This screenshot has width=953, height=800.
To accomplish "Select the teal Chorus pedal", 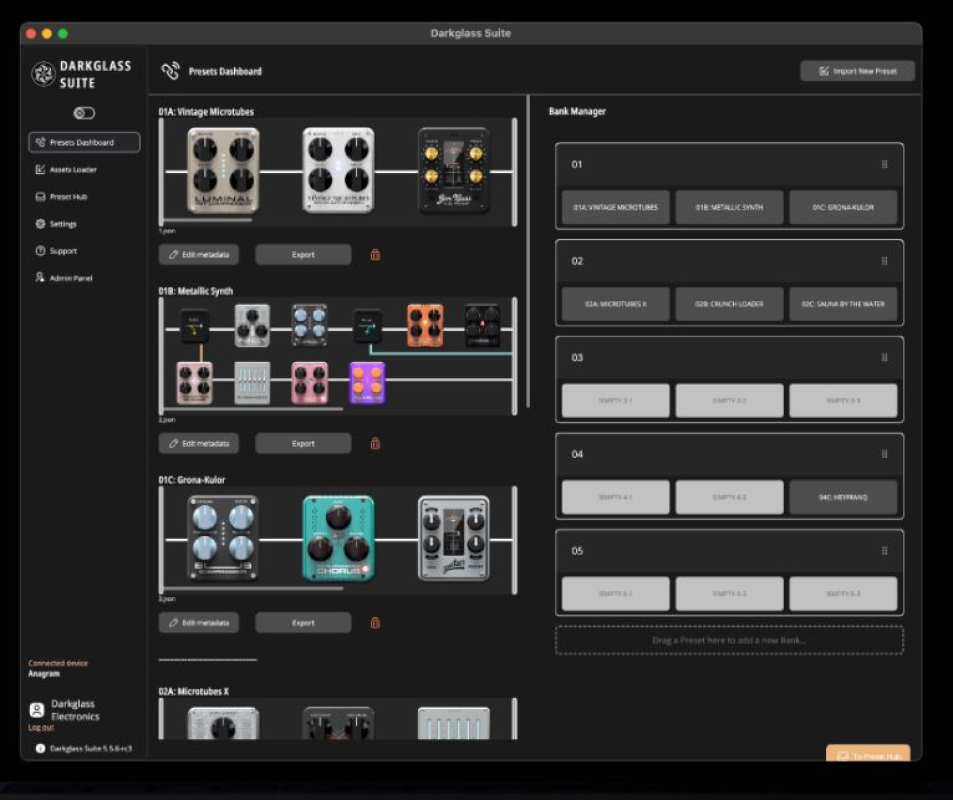I will pyautogui.click(x=339, y=539).
